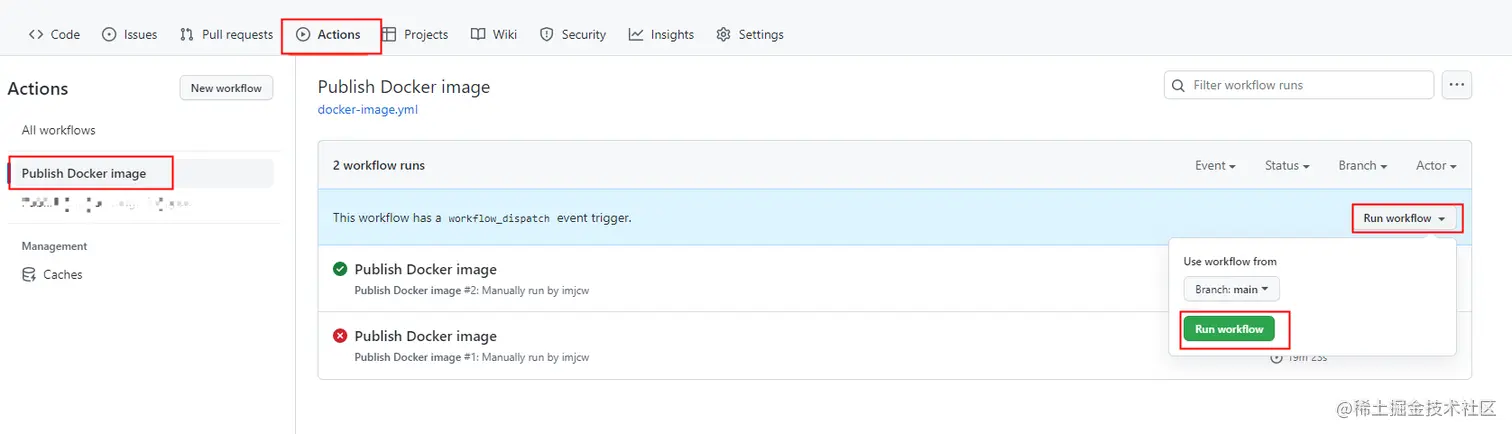Open the Branch: main selector

click(1231, 290)
